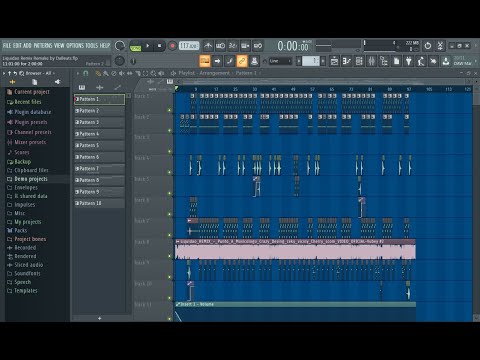Click the browser search icon
This screenshot has height=360, width=480.
click(22, 73)
